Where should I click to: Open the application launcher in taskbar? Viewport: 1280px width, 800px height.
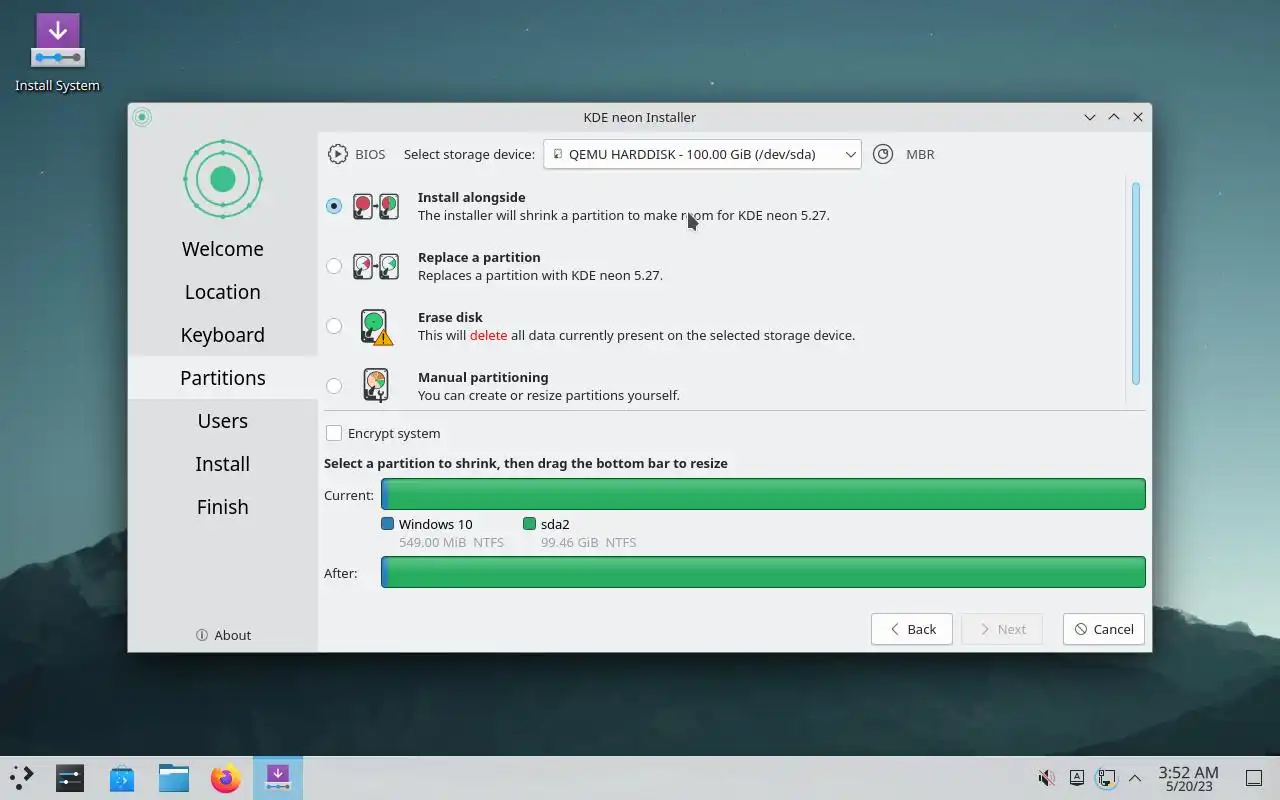click(21, 777)
